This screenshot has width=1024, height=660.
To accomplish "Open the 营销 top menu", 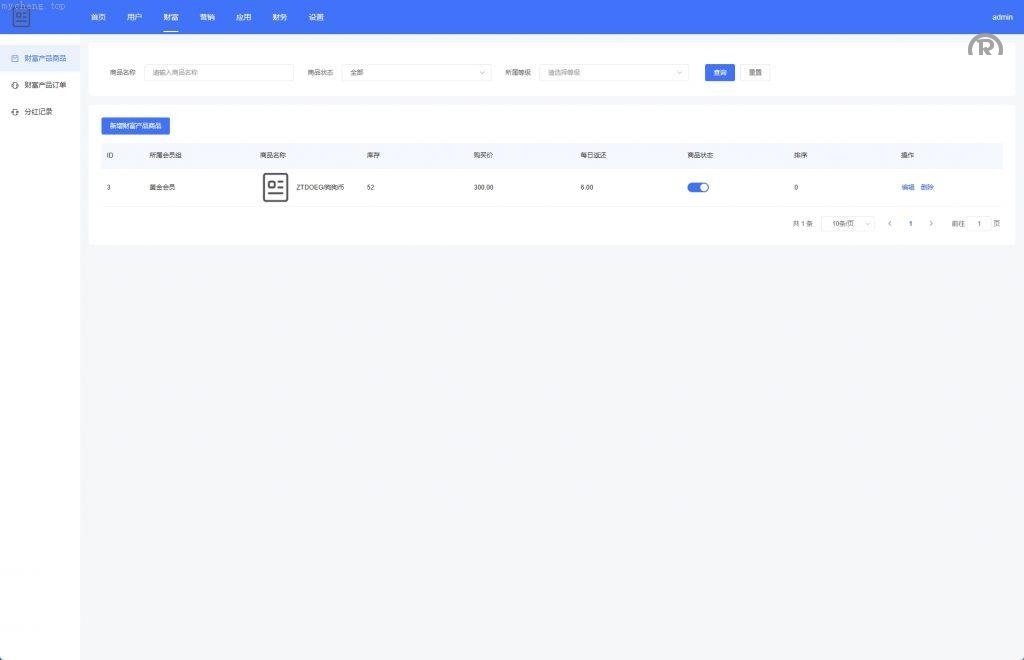I will (207, 17).
